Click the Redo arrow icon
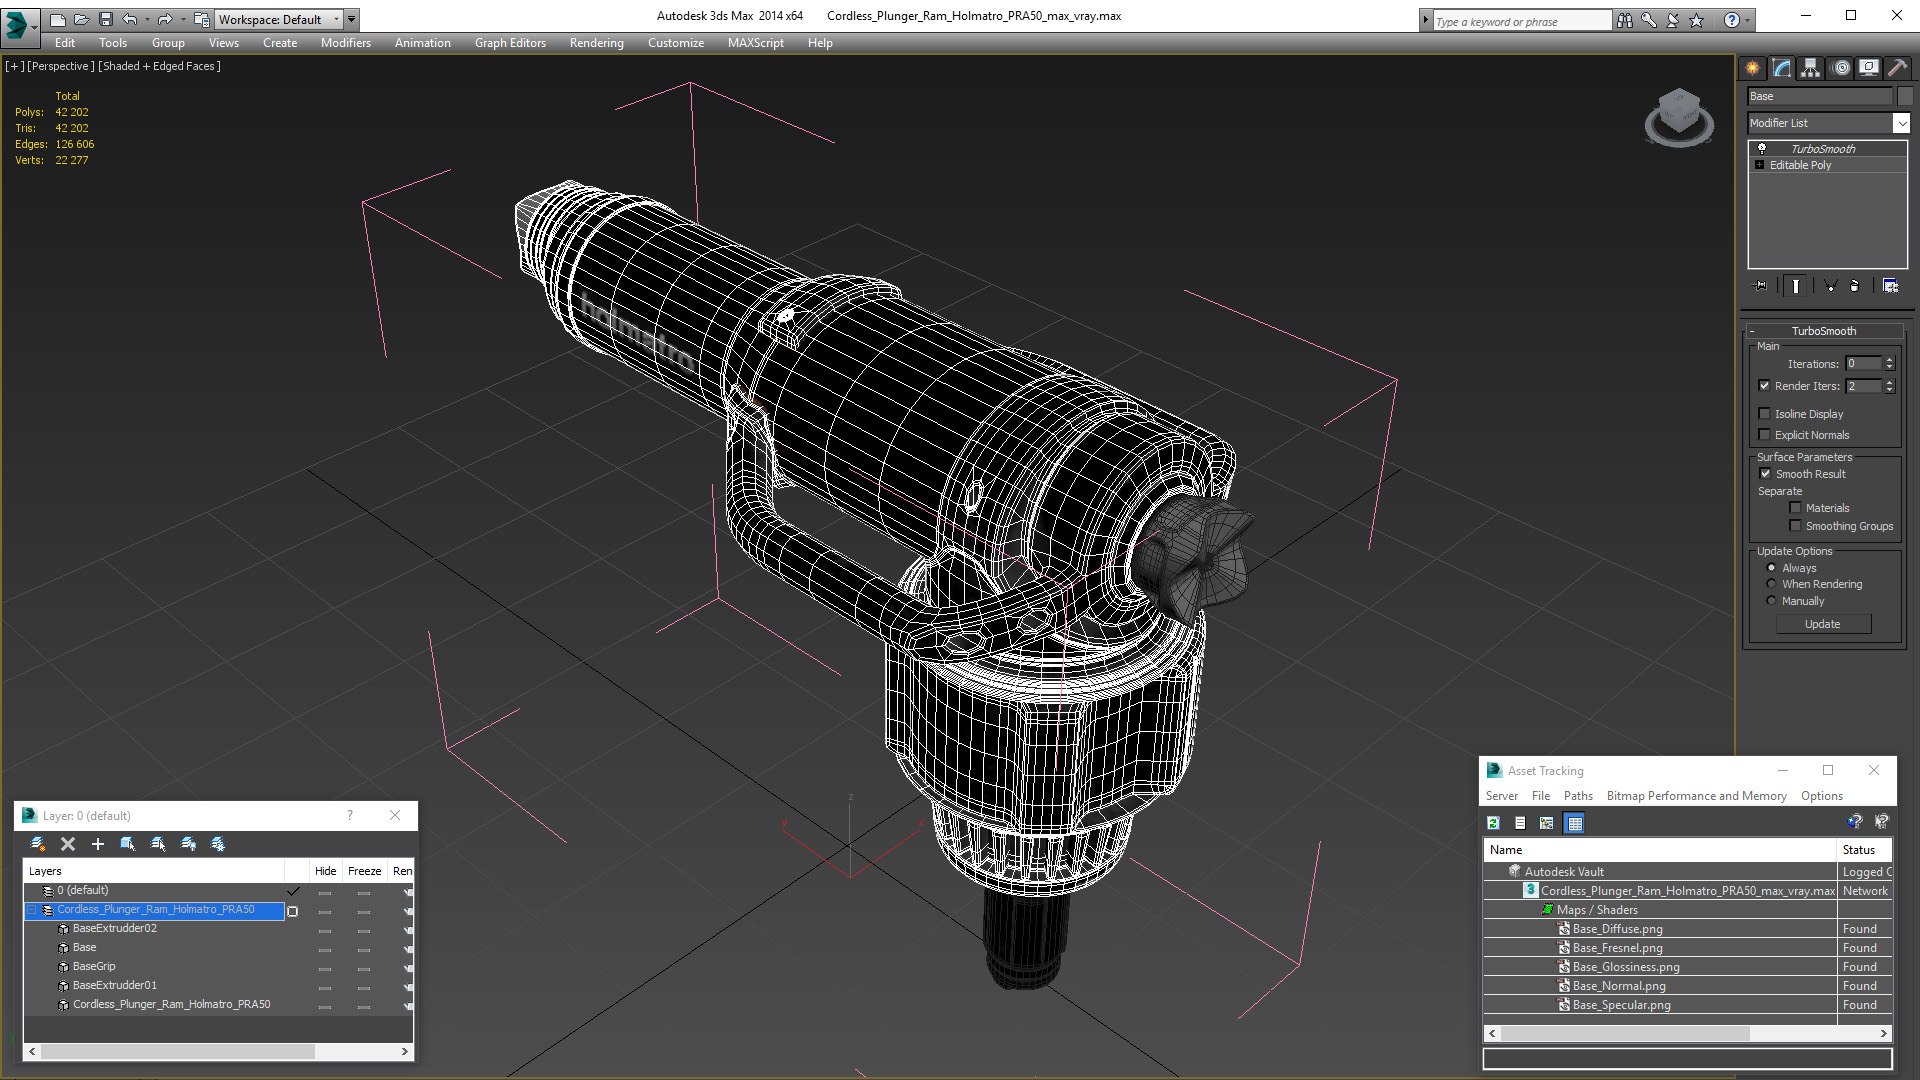Screen dimensions: 1920x1080 click(x=164, y=19)
